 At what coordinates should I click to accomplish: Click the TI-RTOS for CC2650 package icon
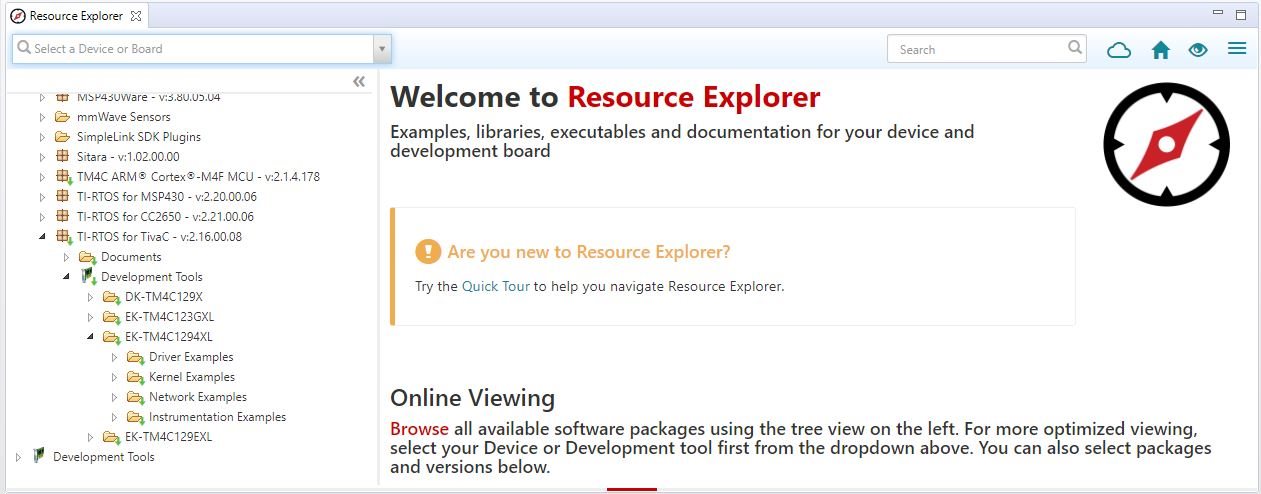[62, 217]
